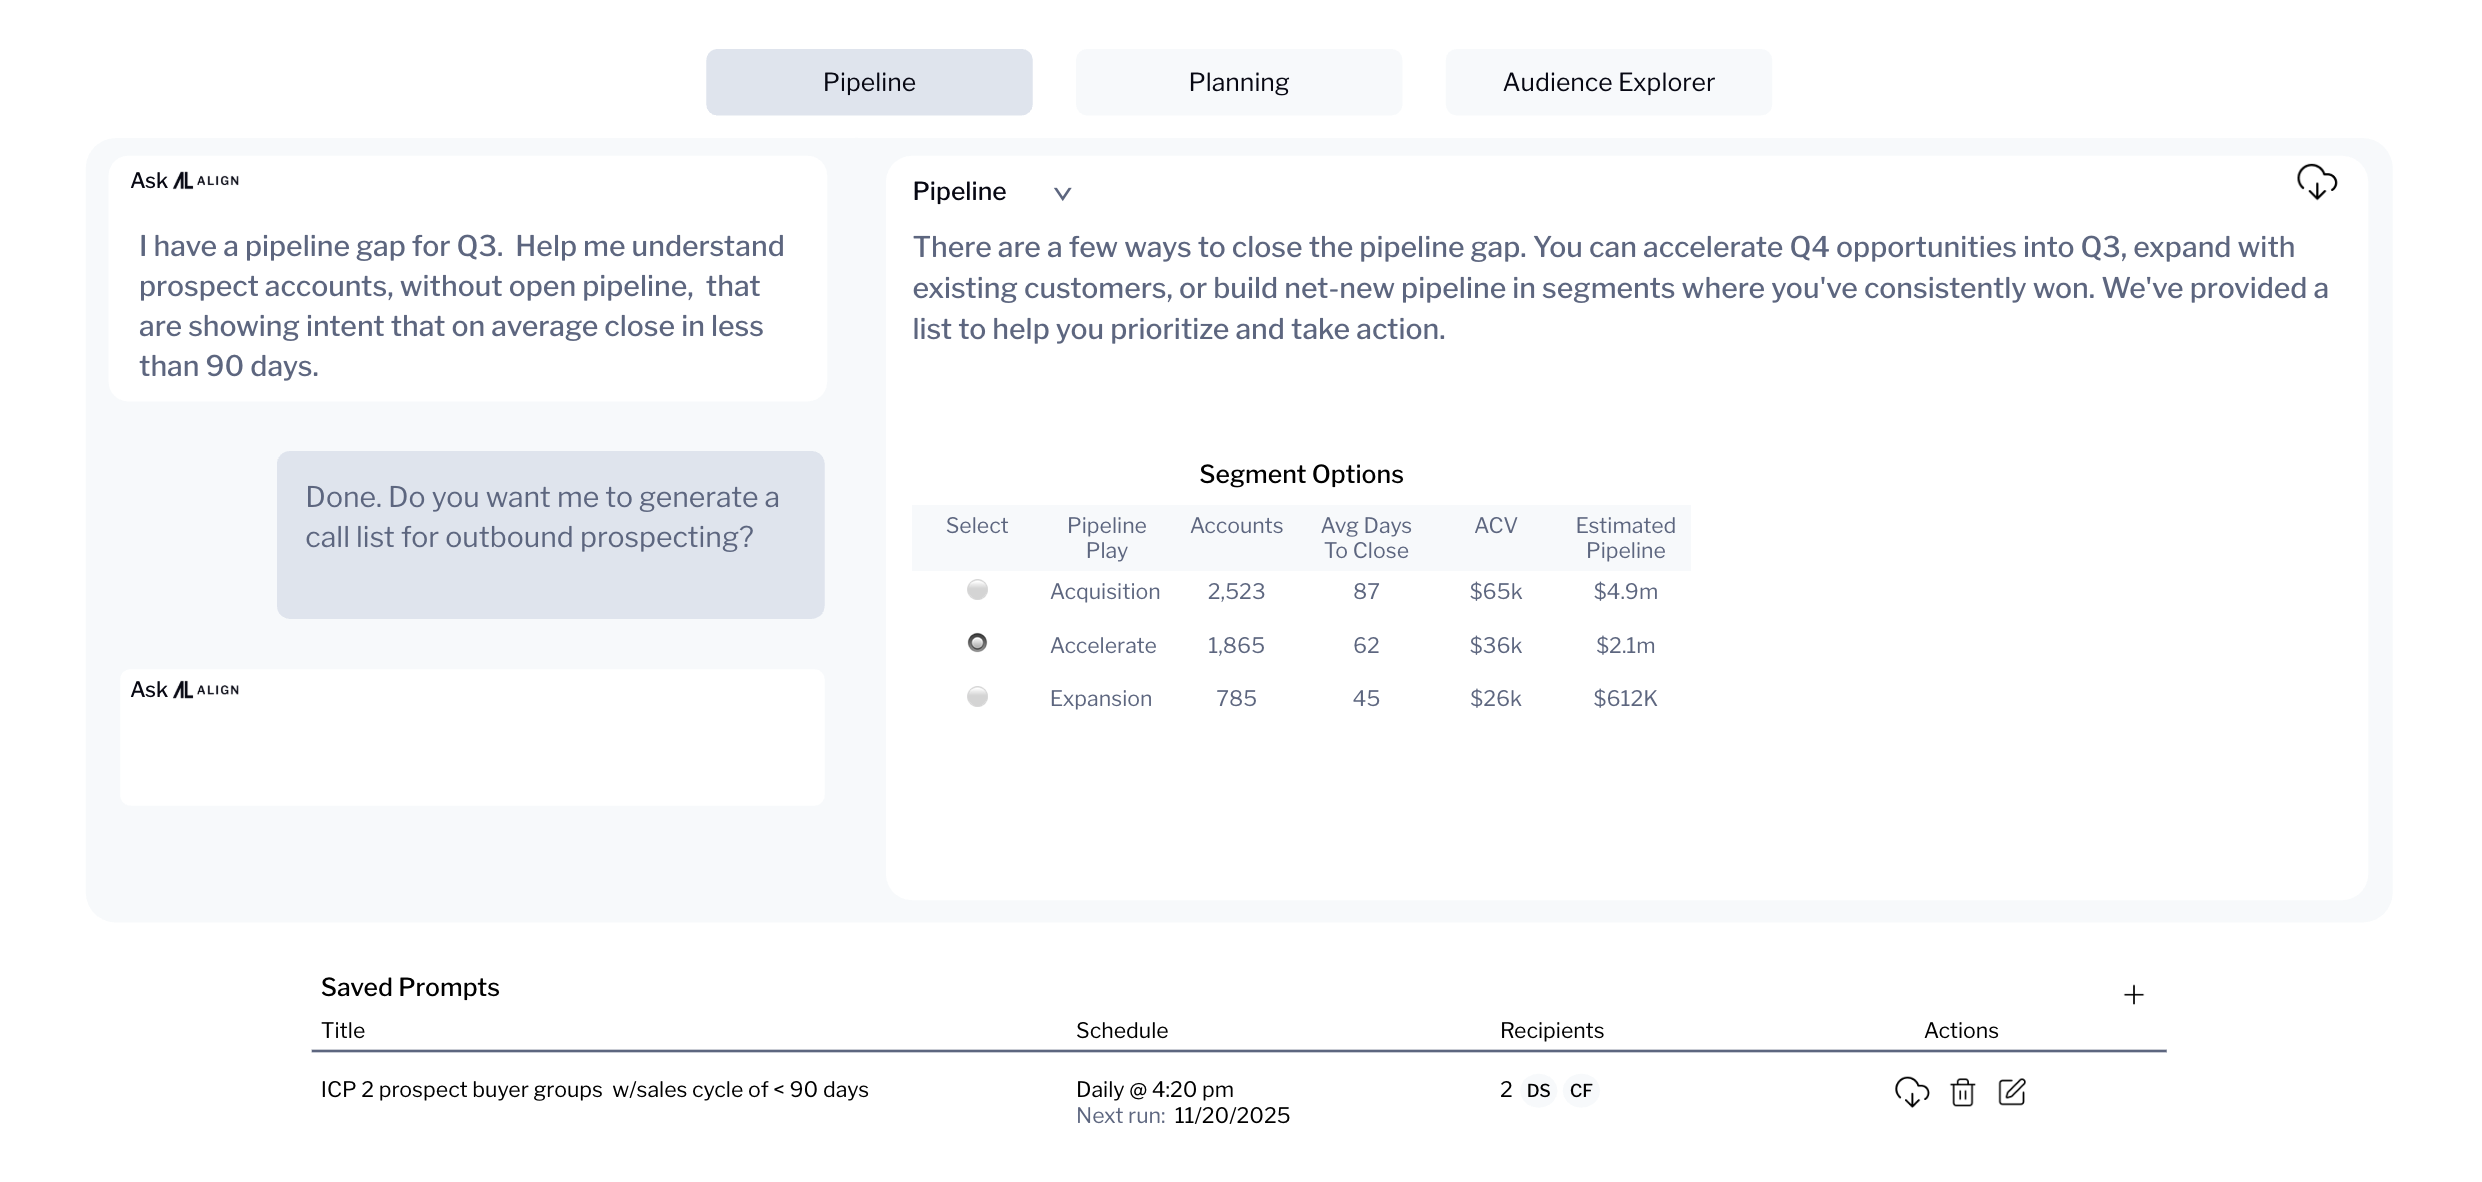
Task: Select the Acquisition radio button
Action: [977, 590]
